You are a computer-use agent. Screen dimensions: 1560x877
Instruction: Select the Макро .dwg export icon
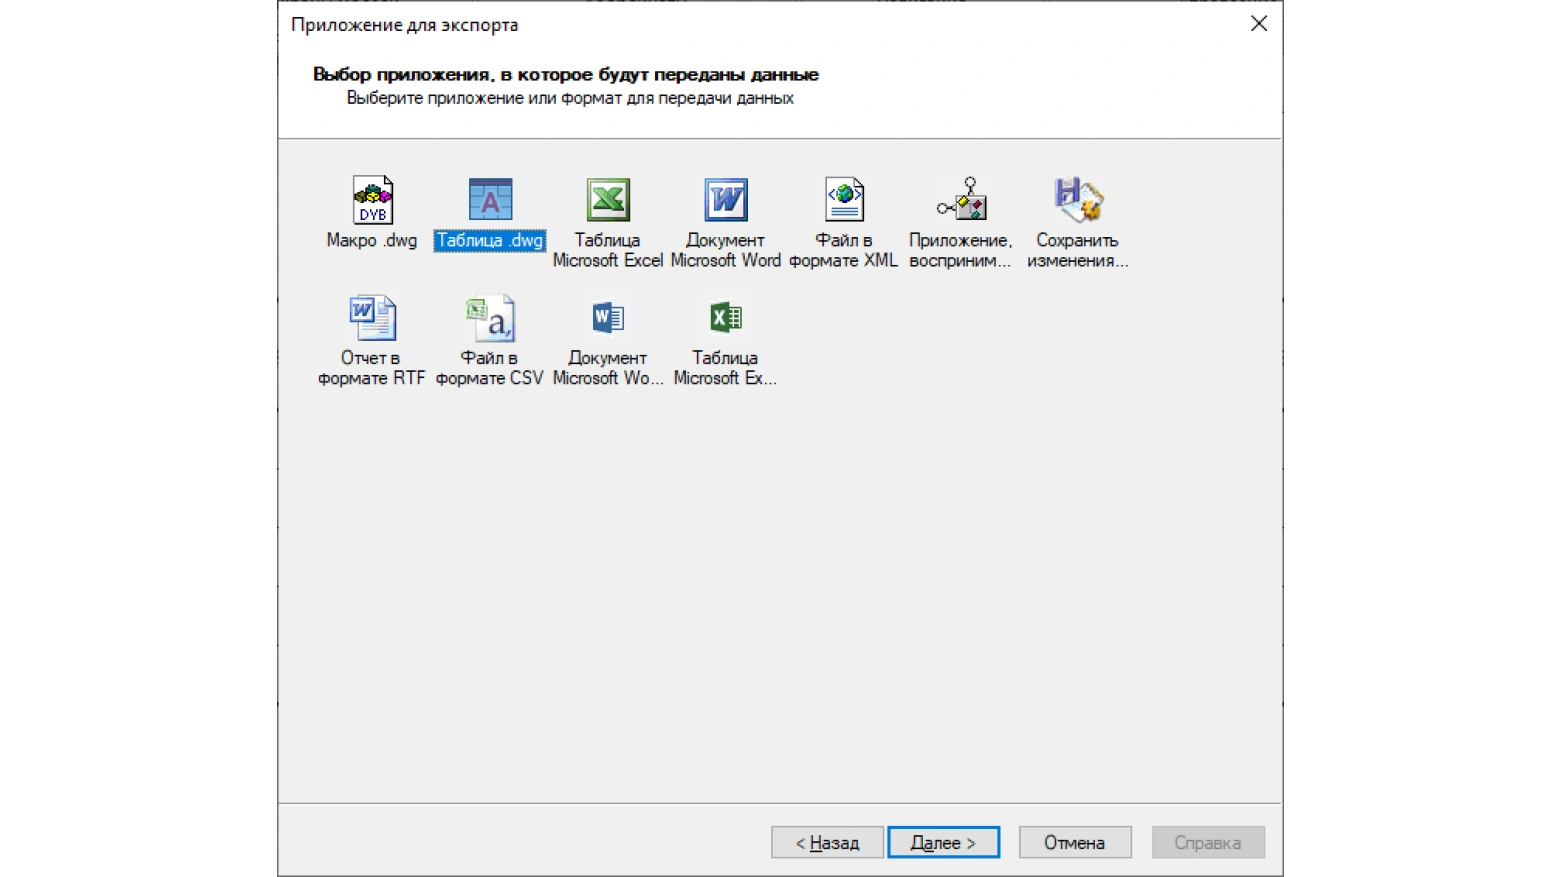[372, 200]
